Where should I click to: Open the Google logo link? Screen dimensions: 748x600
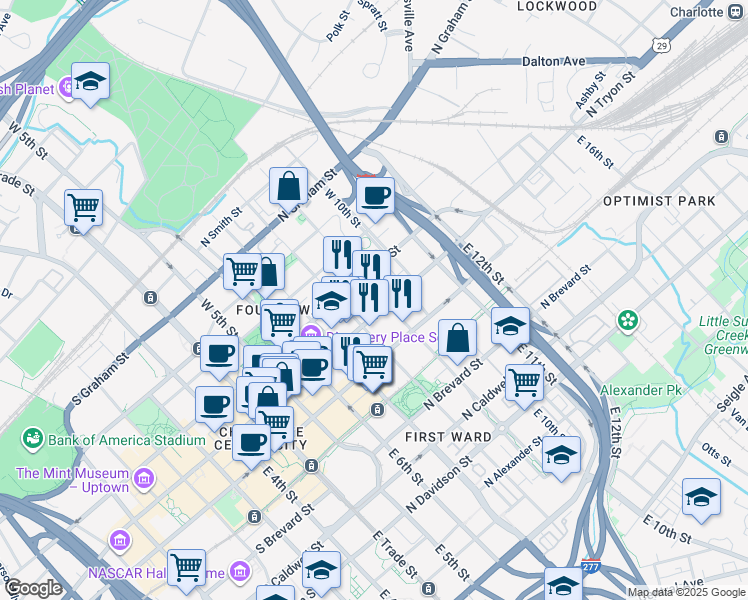33,588
